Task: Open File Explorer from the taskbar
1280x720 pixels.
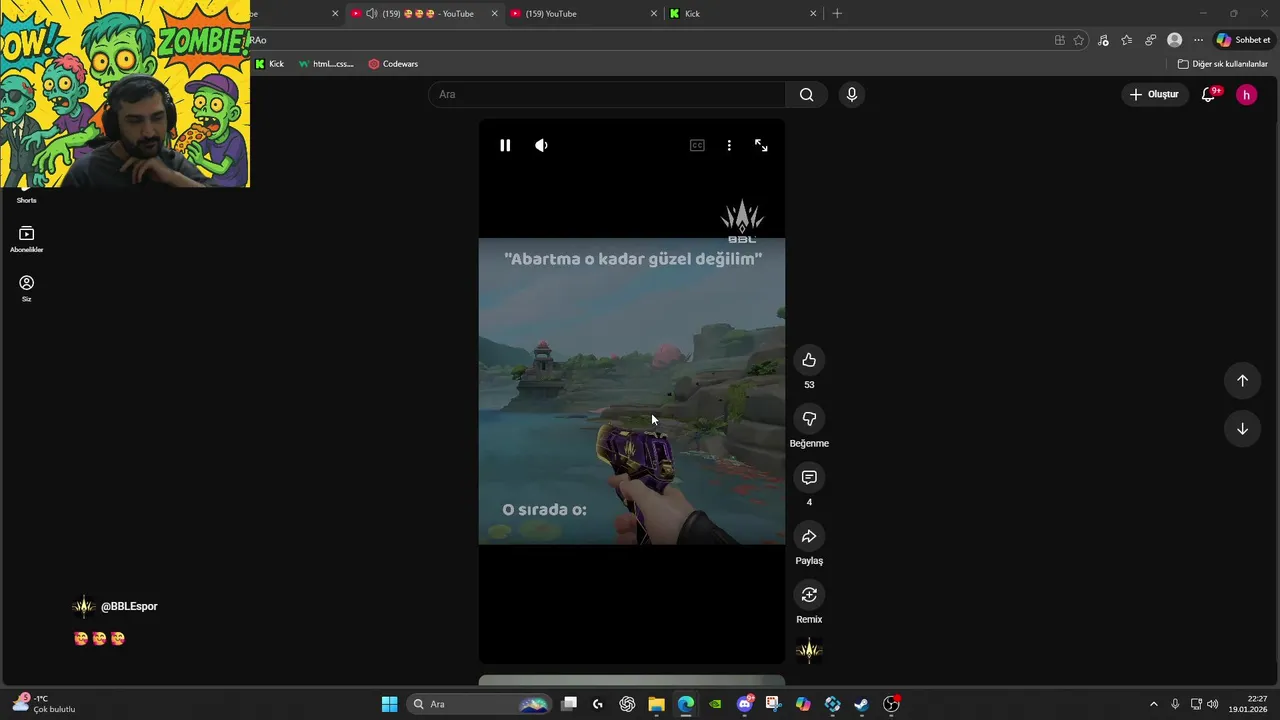Action: pyautogui.click(x=656, y=704)
